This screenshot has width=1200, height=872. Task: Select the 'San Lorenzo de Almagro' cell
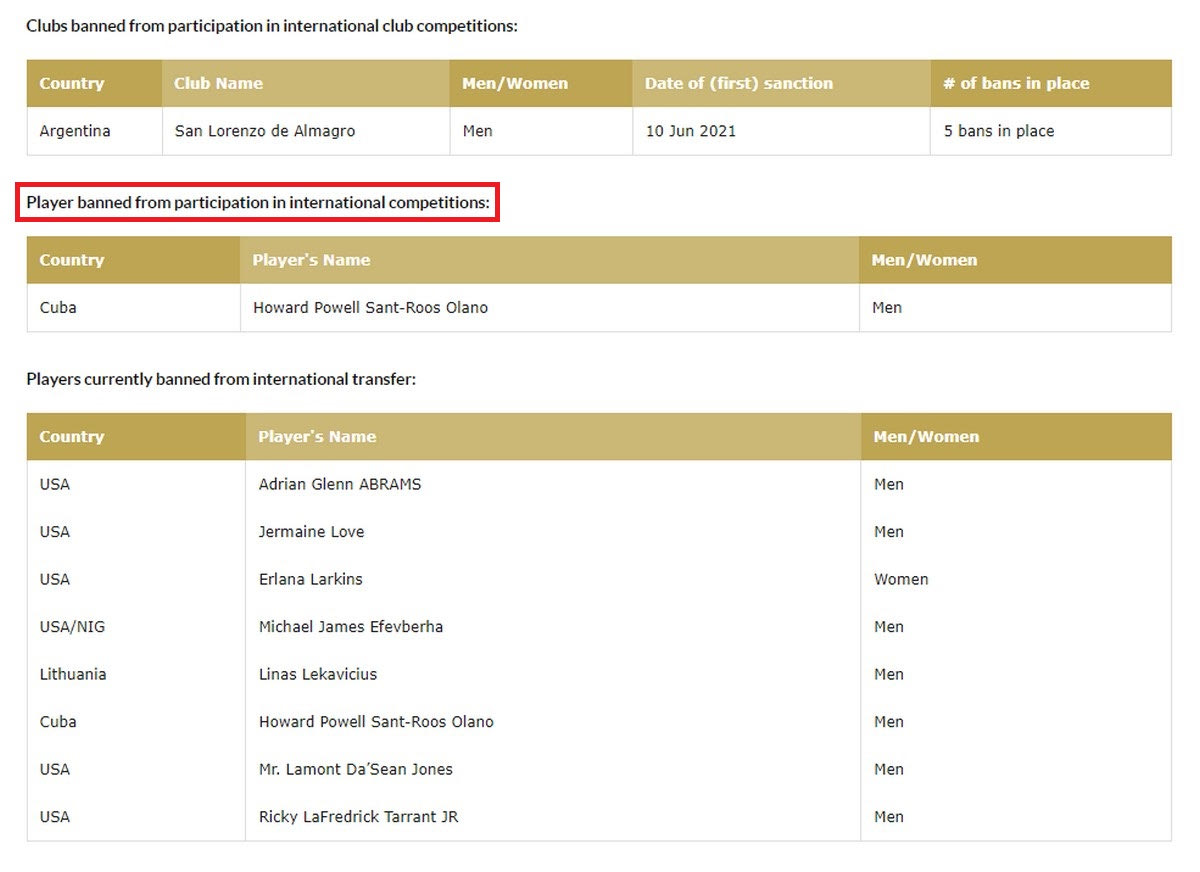264,131
